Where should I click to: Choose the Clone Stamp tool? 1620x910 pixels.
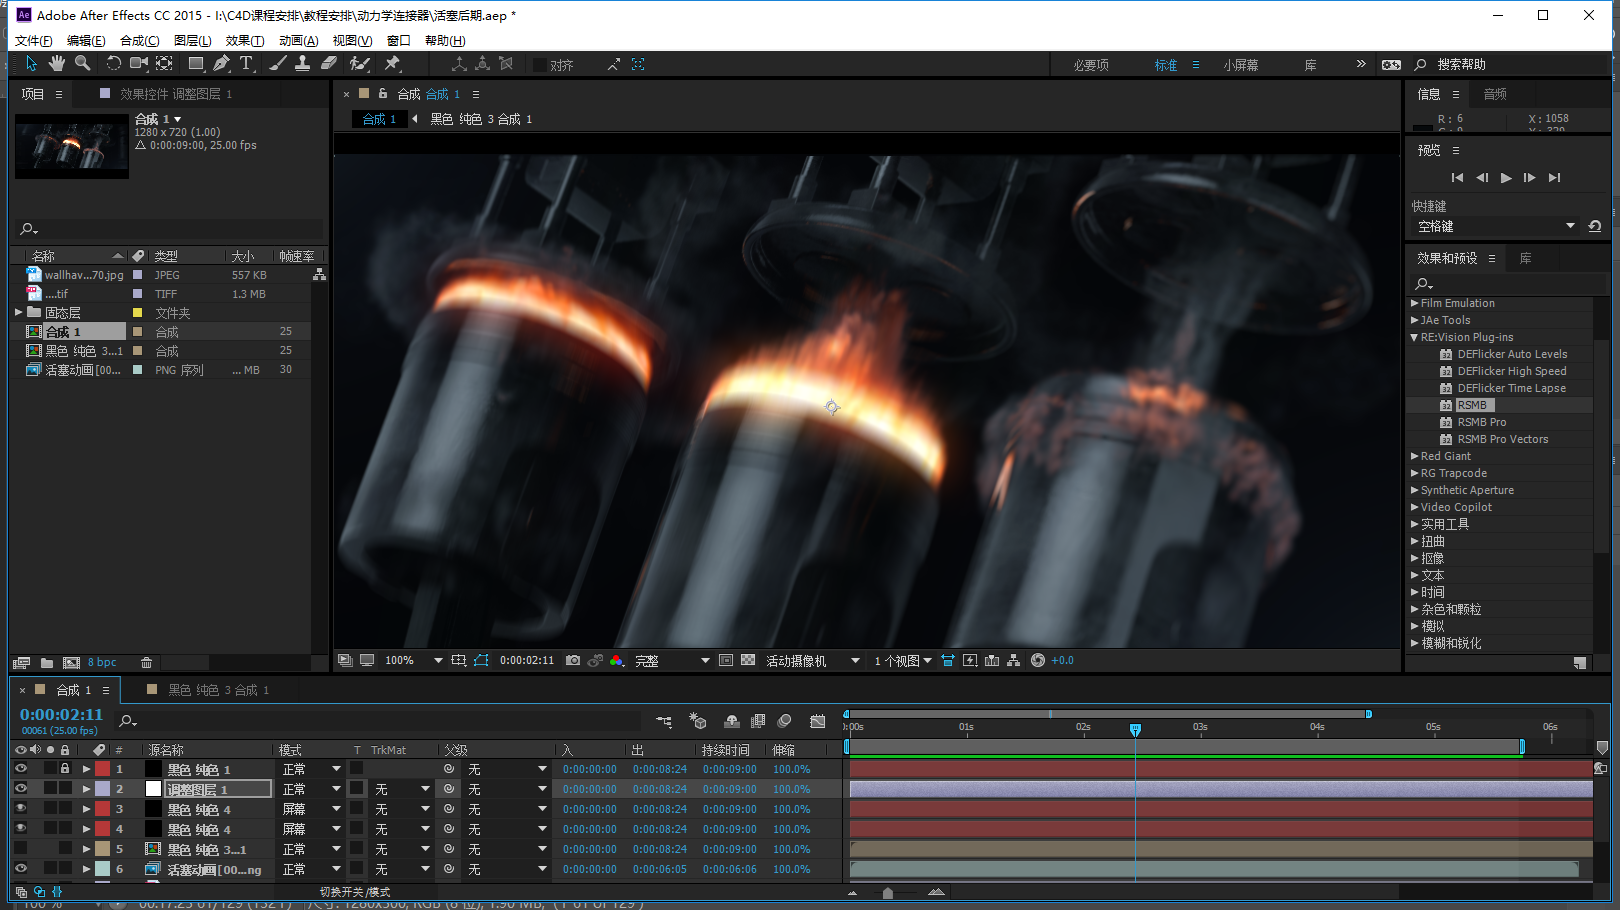pos(302,64)
